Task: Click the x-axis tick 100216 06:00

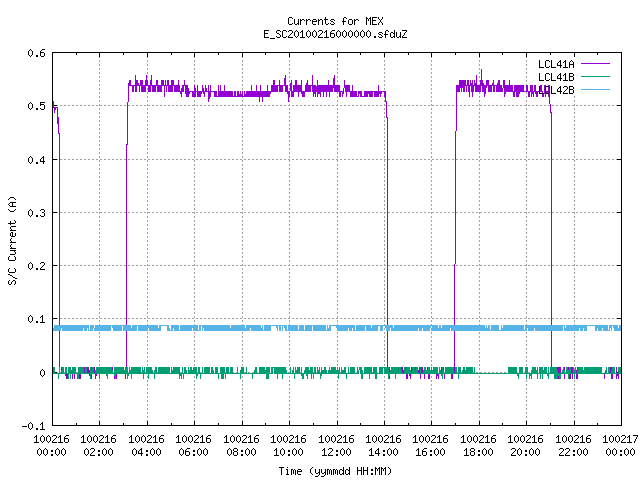Action: pos(193,446)
